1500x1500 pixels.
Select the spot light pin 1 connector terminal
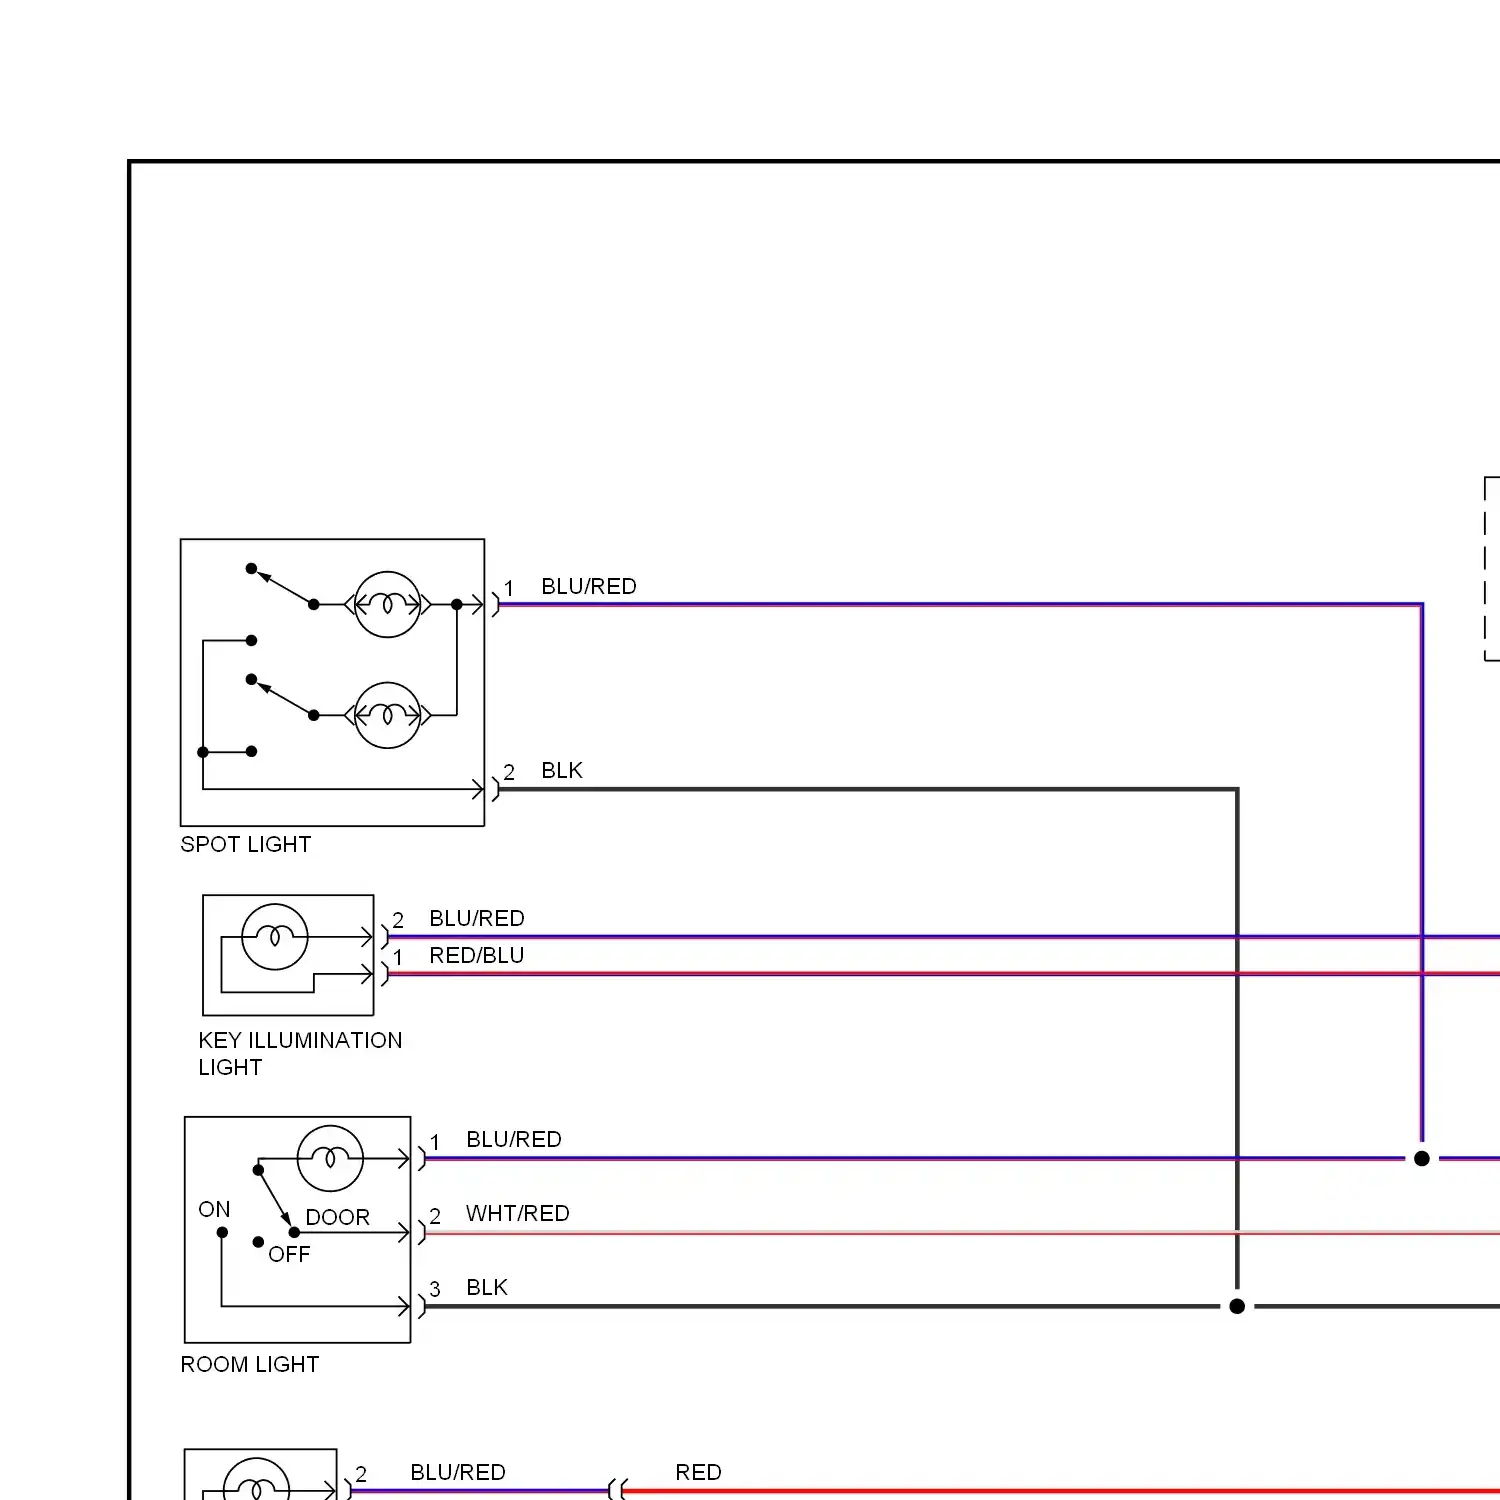coord(496,604)
